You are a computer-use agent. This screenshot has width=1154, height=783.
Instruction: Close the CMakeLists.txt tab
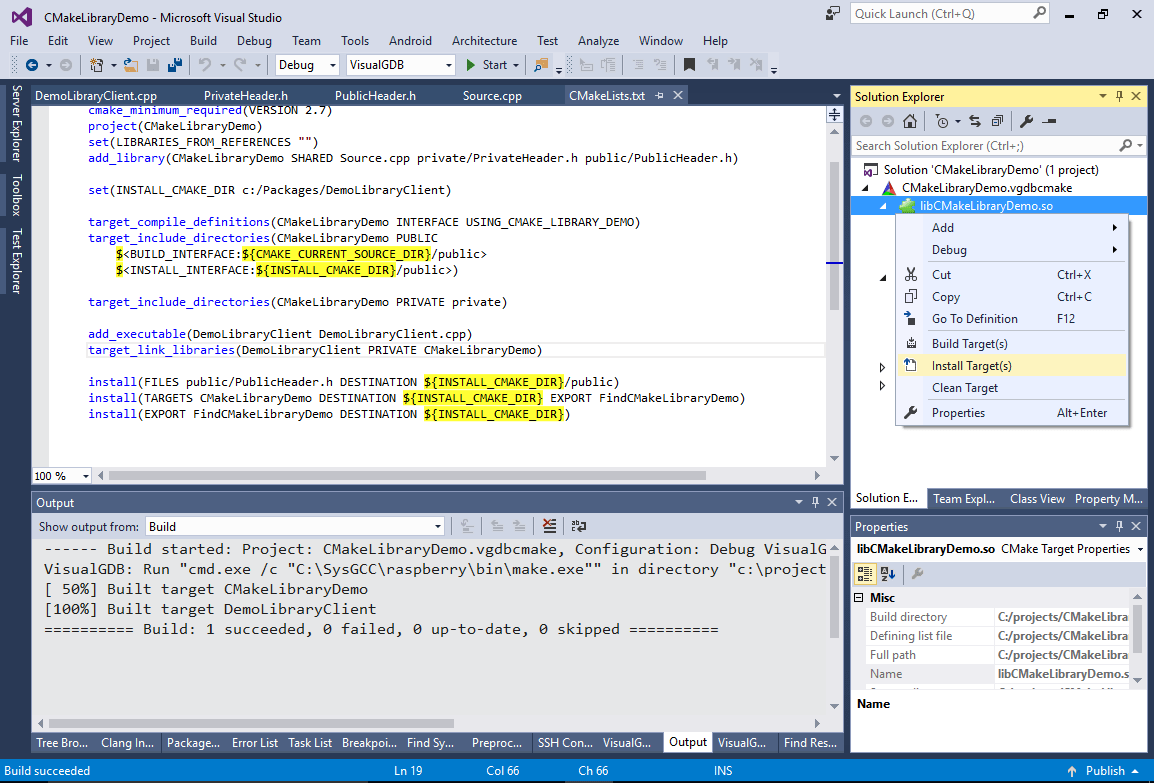tap(678, 95)
